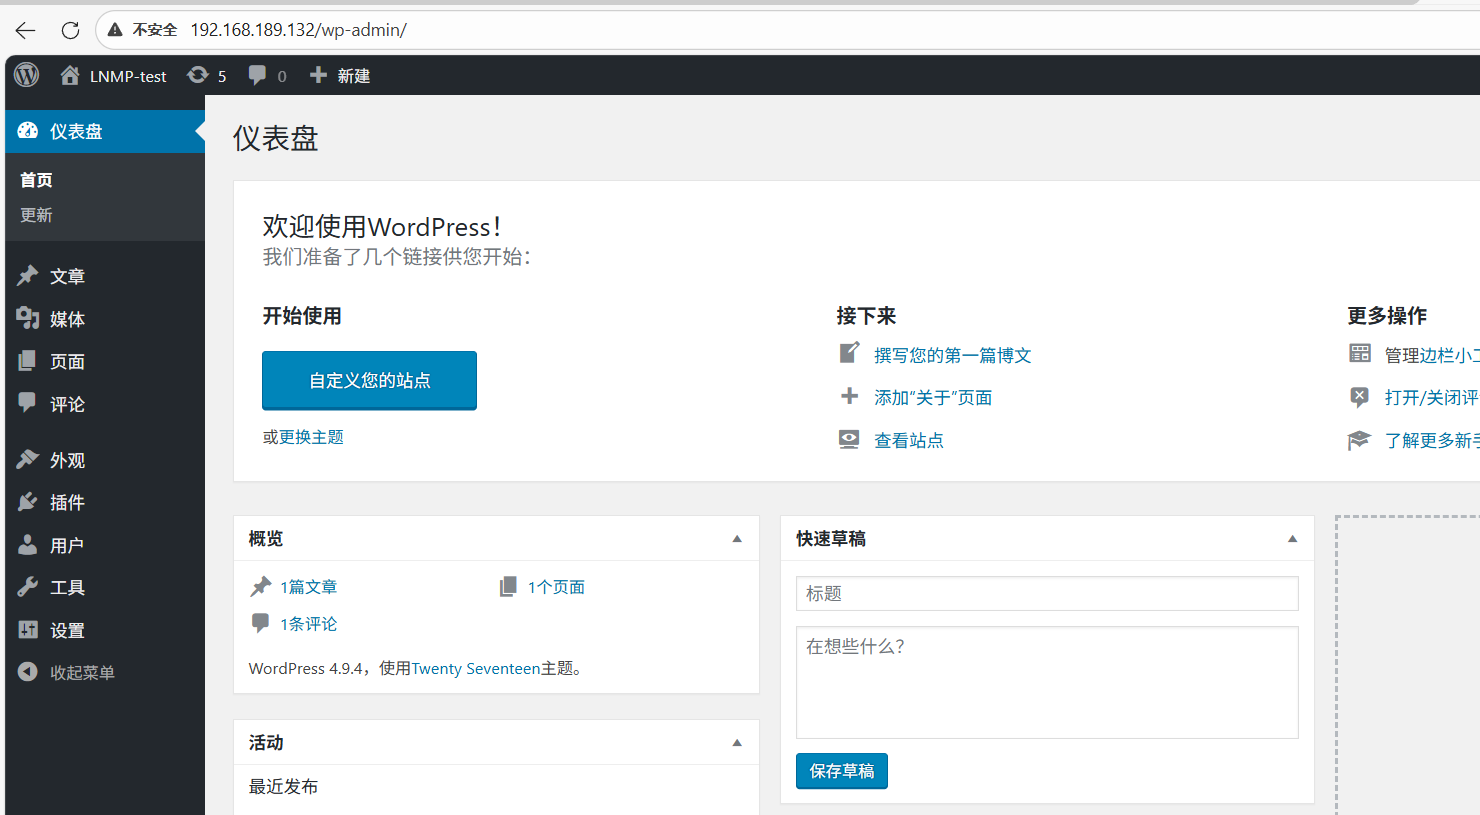Open the Twenty Seventeen theme link
The image size is (1480, 815).
tap(476, 668)
